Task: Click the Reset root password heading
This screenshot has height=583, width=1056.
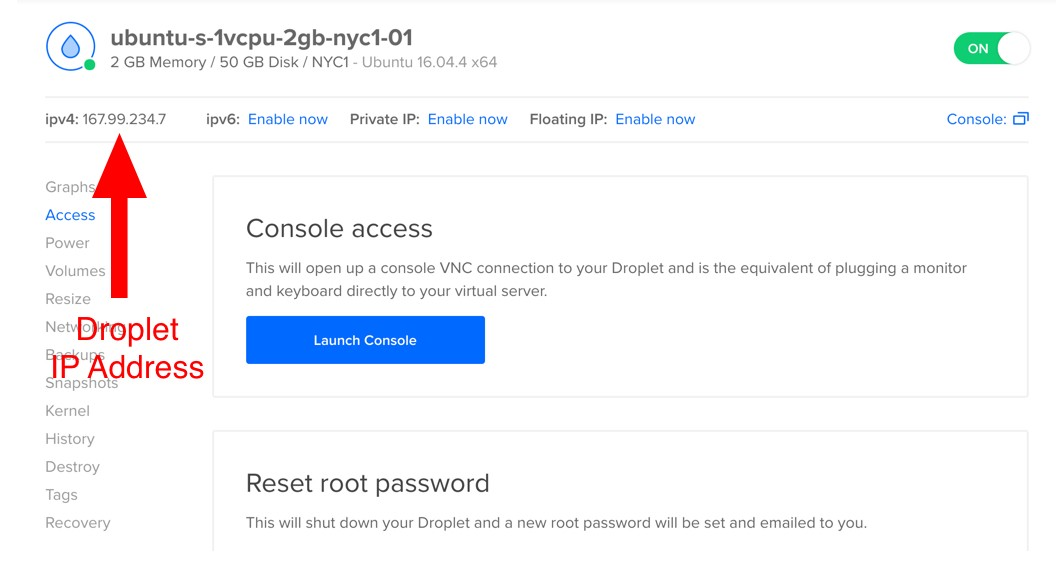Action: (x=368, y=483)
